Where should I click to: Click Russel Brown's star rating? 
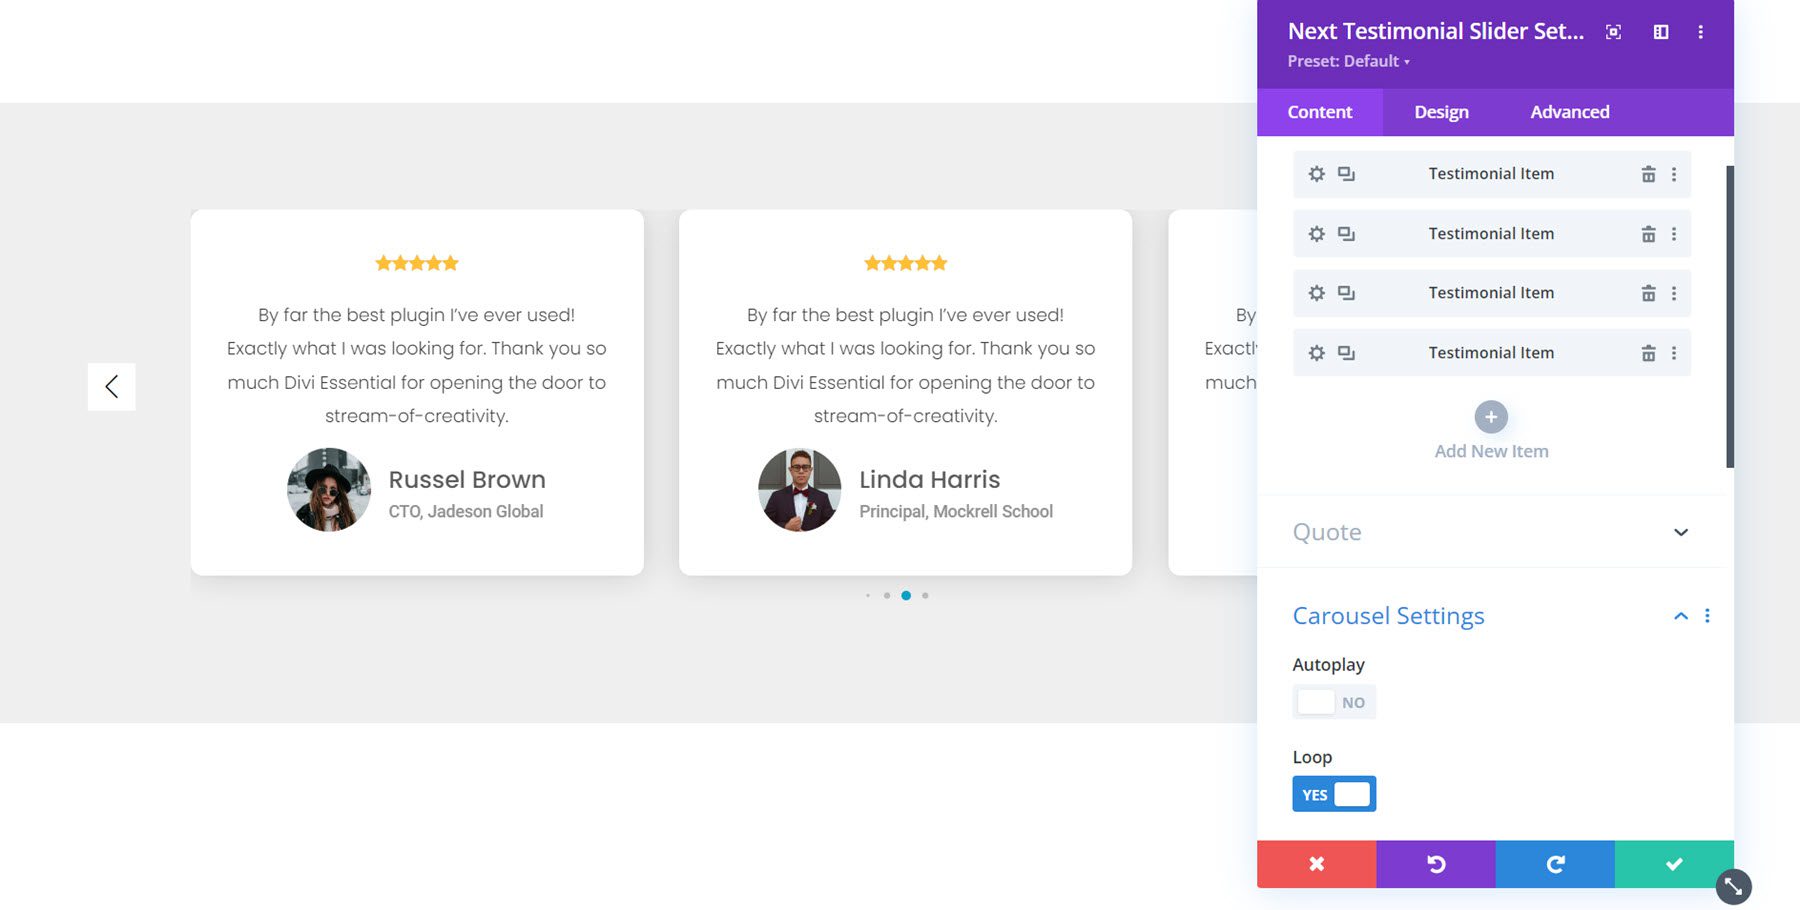[x=417, y=263]
